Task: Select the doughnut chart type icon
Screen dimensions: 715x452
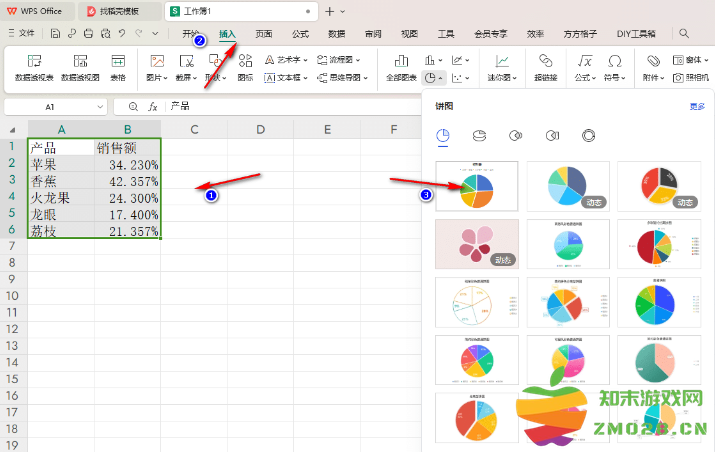Action: point(589,135)
